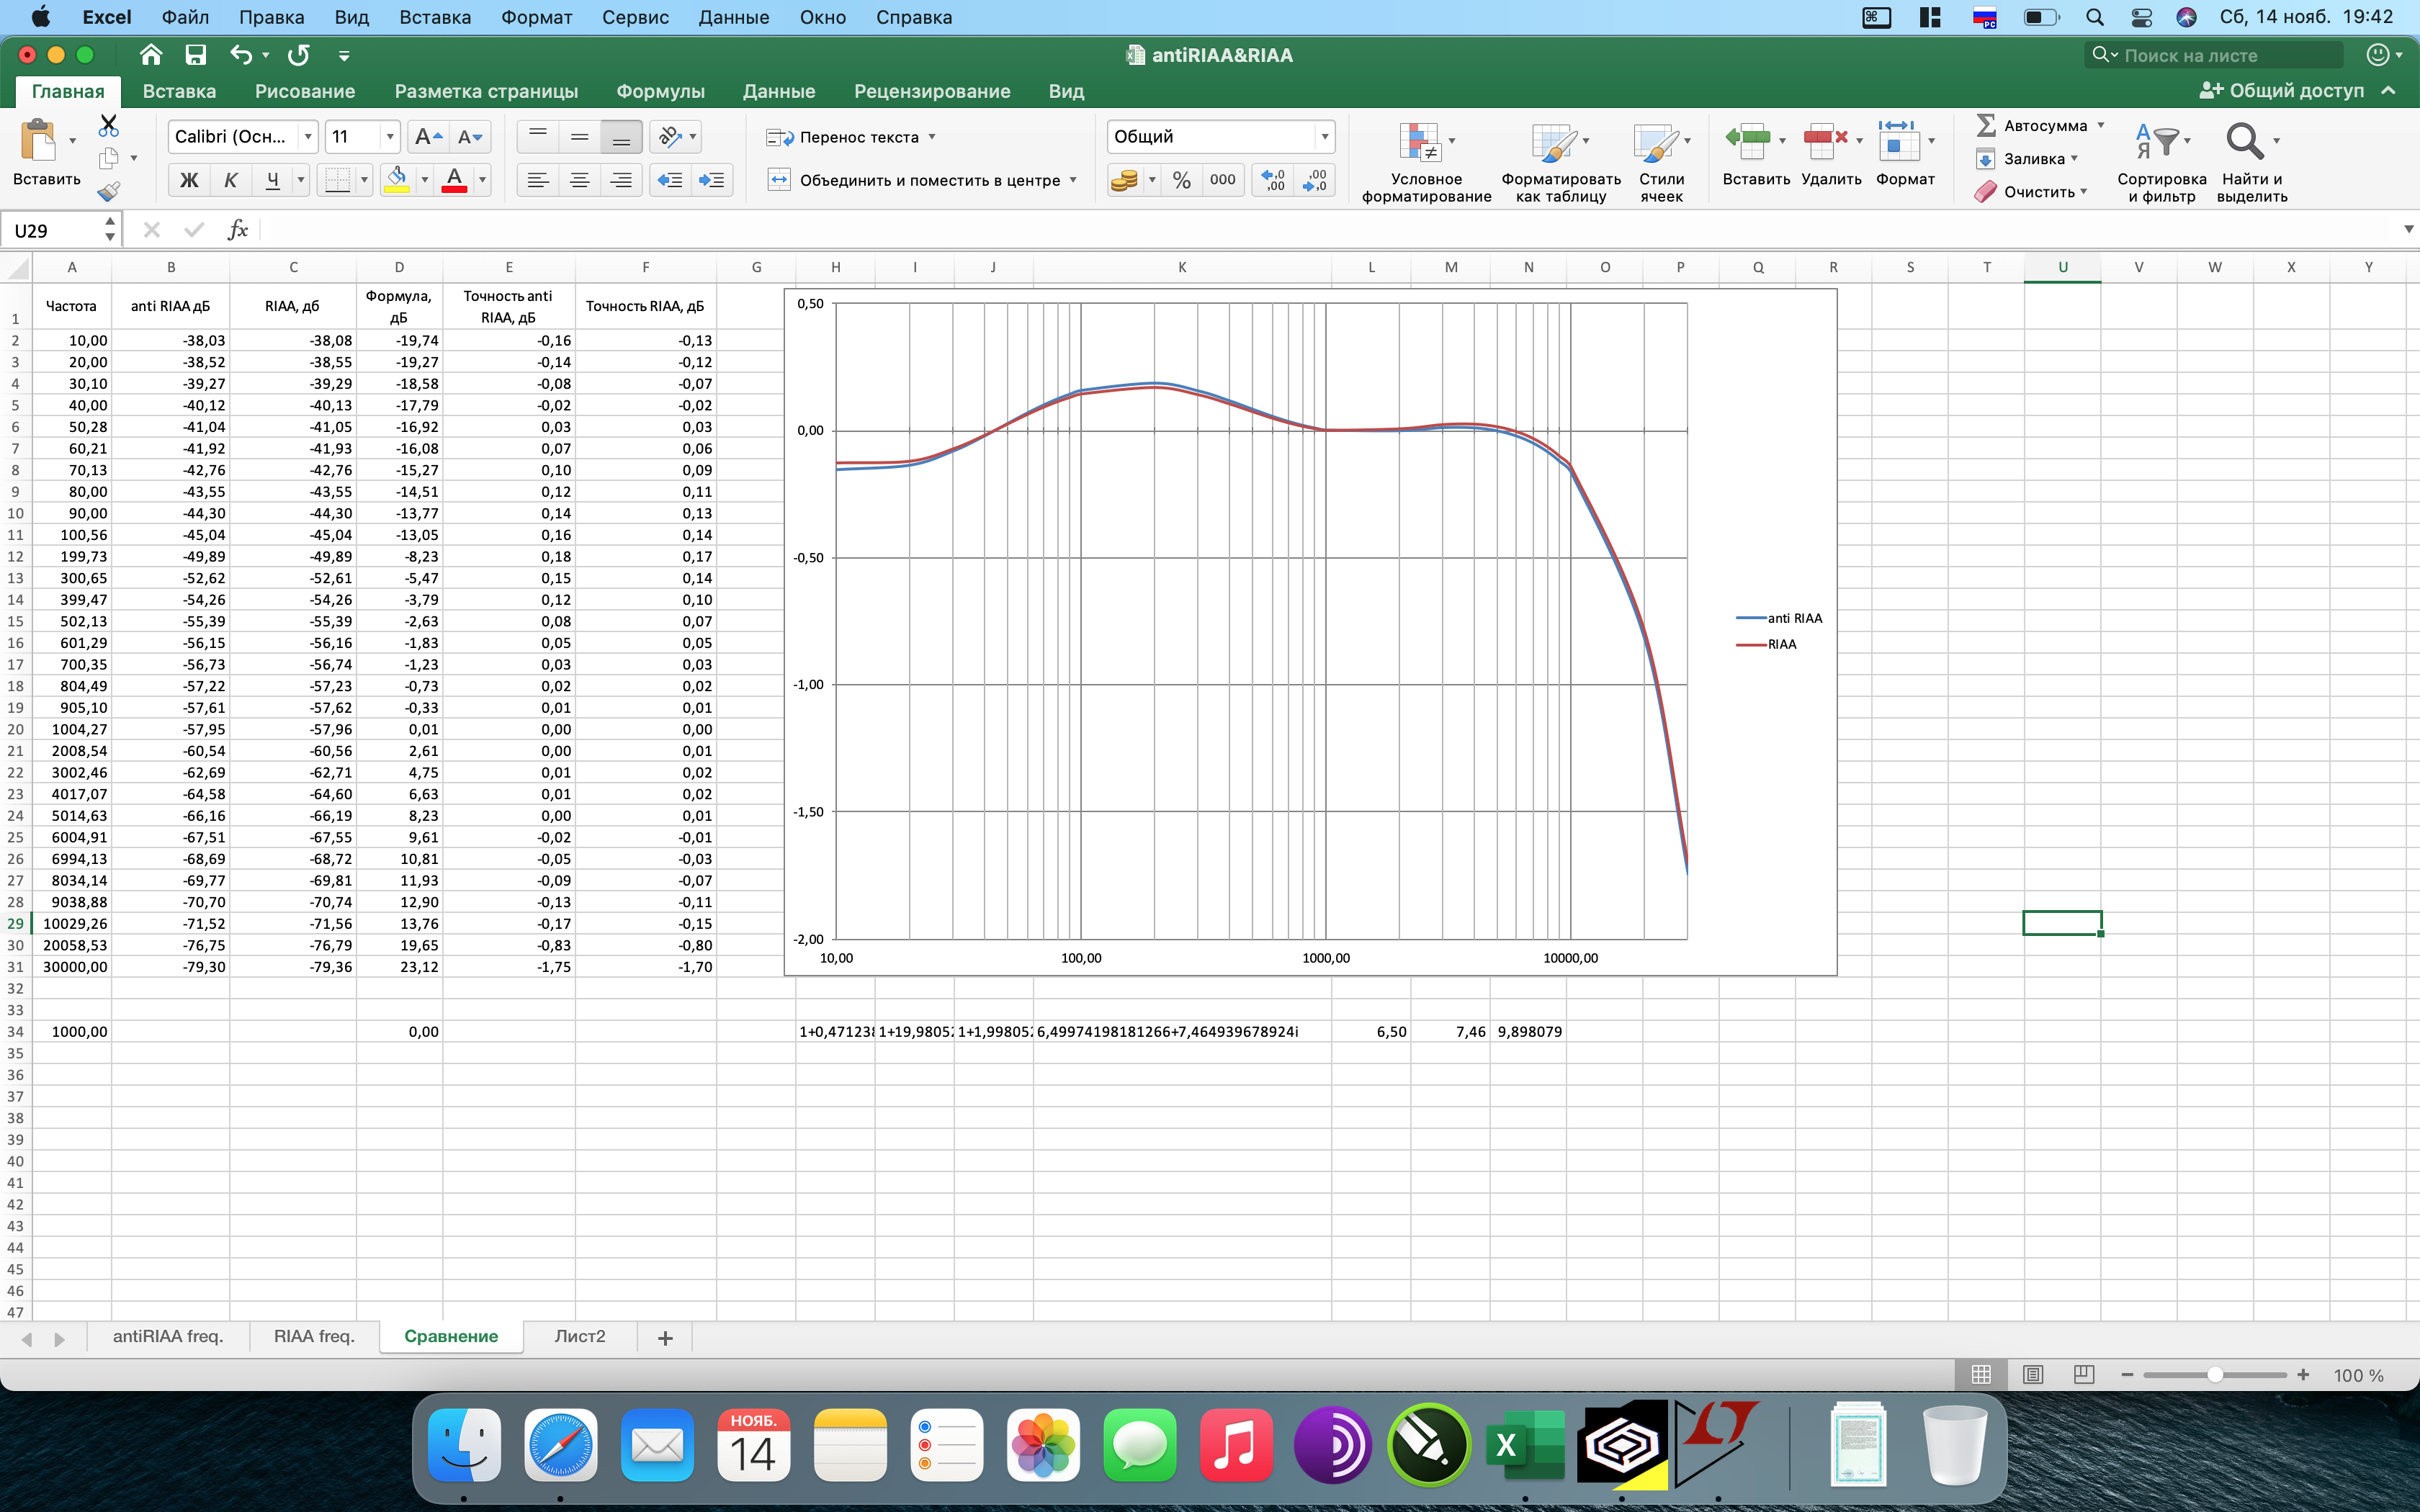Open the font name Calibri dropdown
Image resolution: width=2420 pixels, height=1512 pixels.
(x=309, y=137)
